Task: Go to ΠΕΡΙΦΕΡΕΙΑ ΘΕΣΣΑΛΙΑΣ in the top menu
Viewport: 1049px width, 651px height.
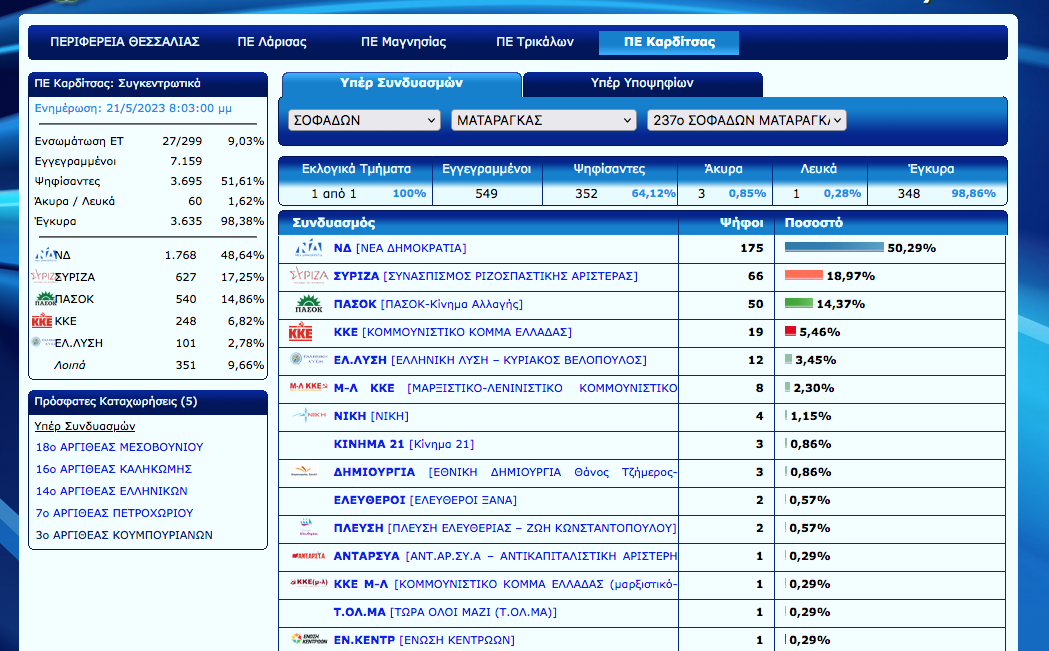Action: coord(125,42)
